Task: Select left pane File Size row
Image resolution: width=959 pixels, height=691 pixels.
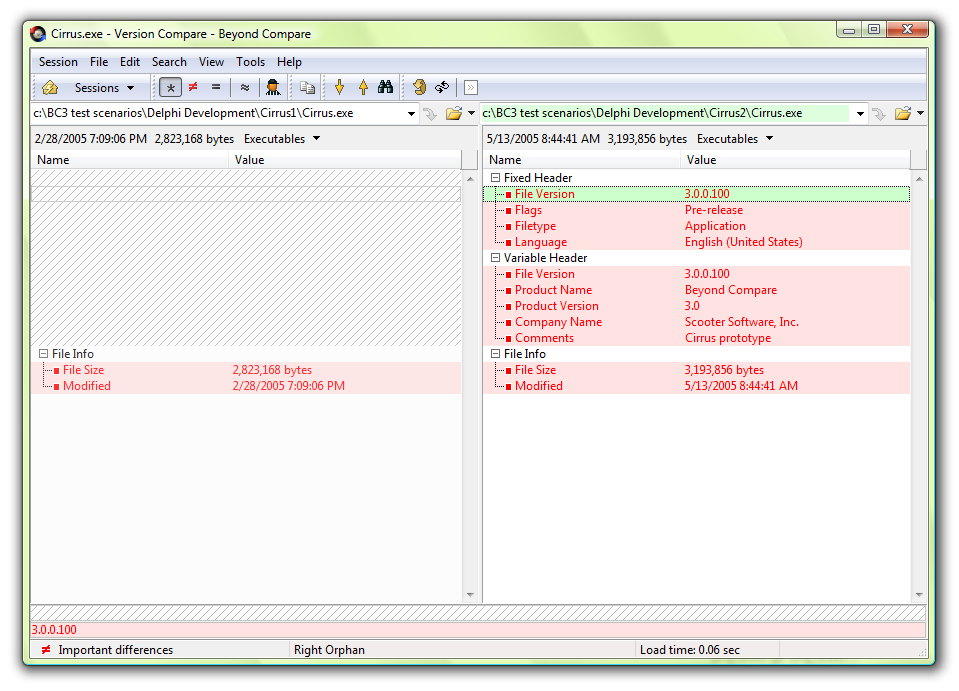Action: 246,370
